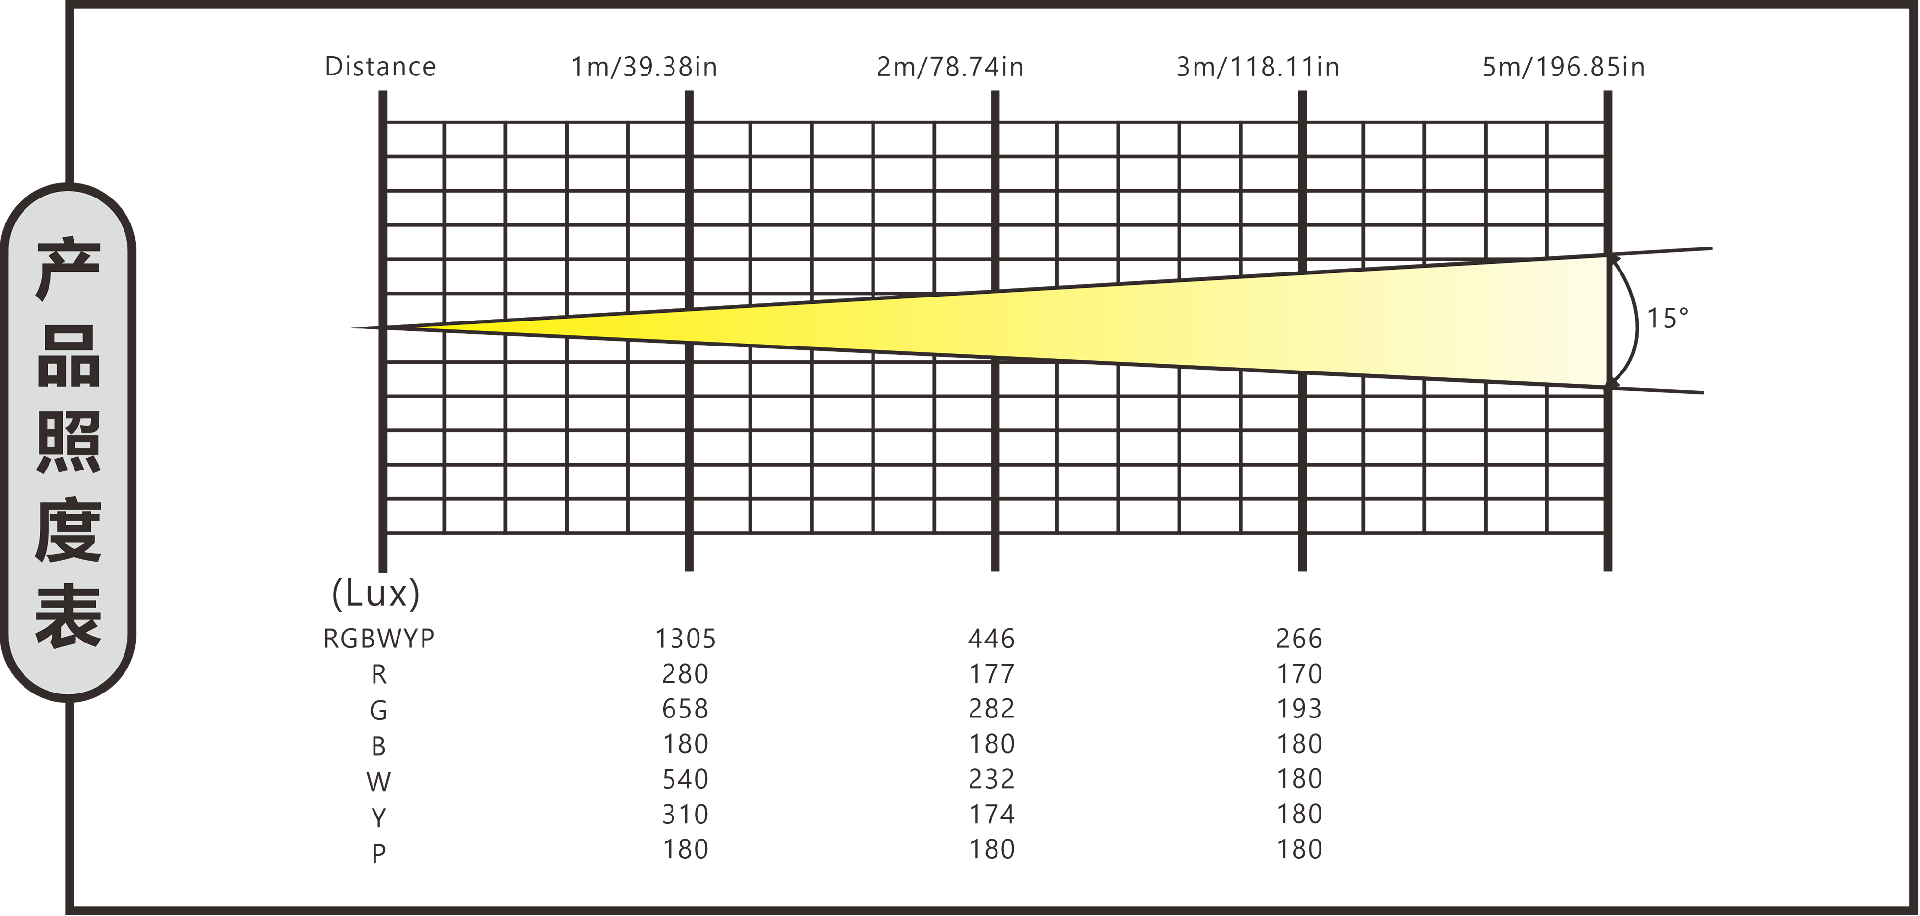Select the 232 lux value

pos(991,779)
